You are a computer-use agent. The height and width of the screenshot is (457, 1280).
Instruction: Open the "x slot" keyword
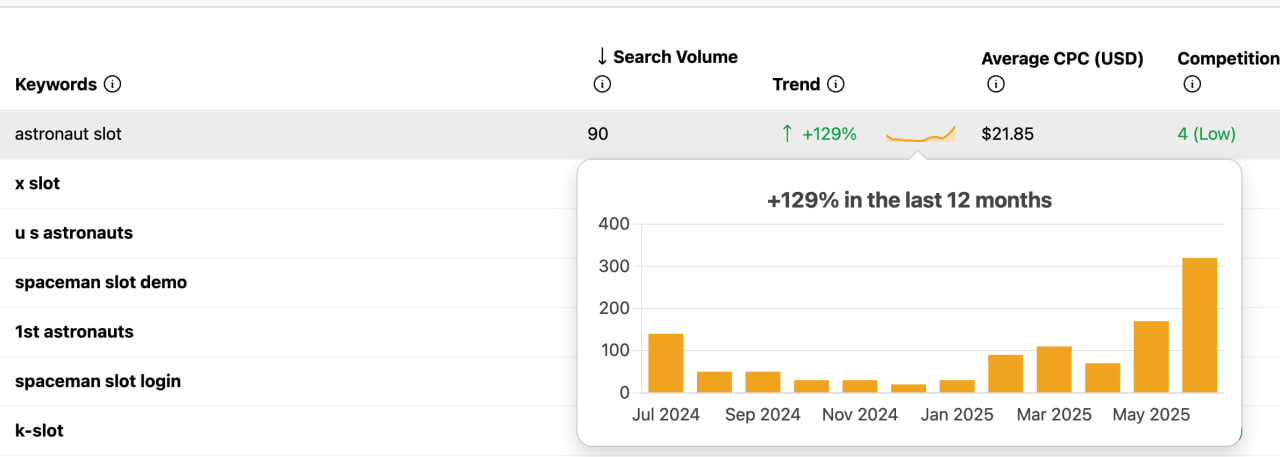37,184
